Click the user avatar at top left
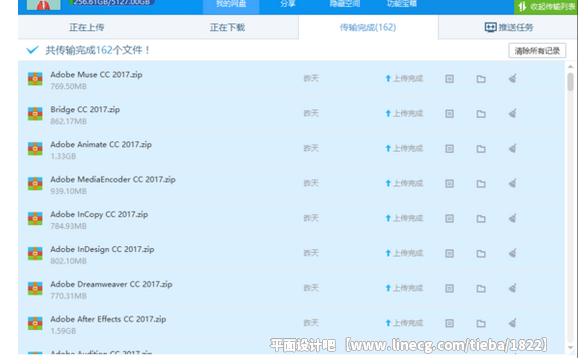 (44, 4)
